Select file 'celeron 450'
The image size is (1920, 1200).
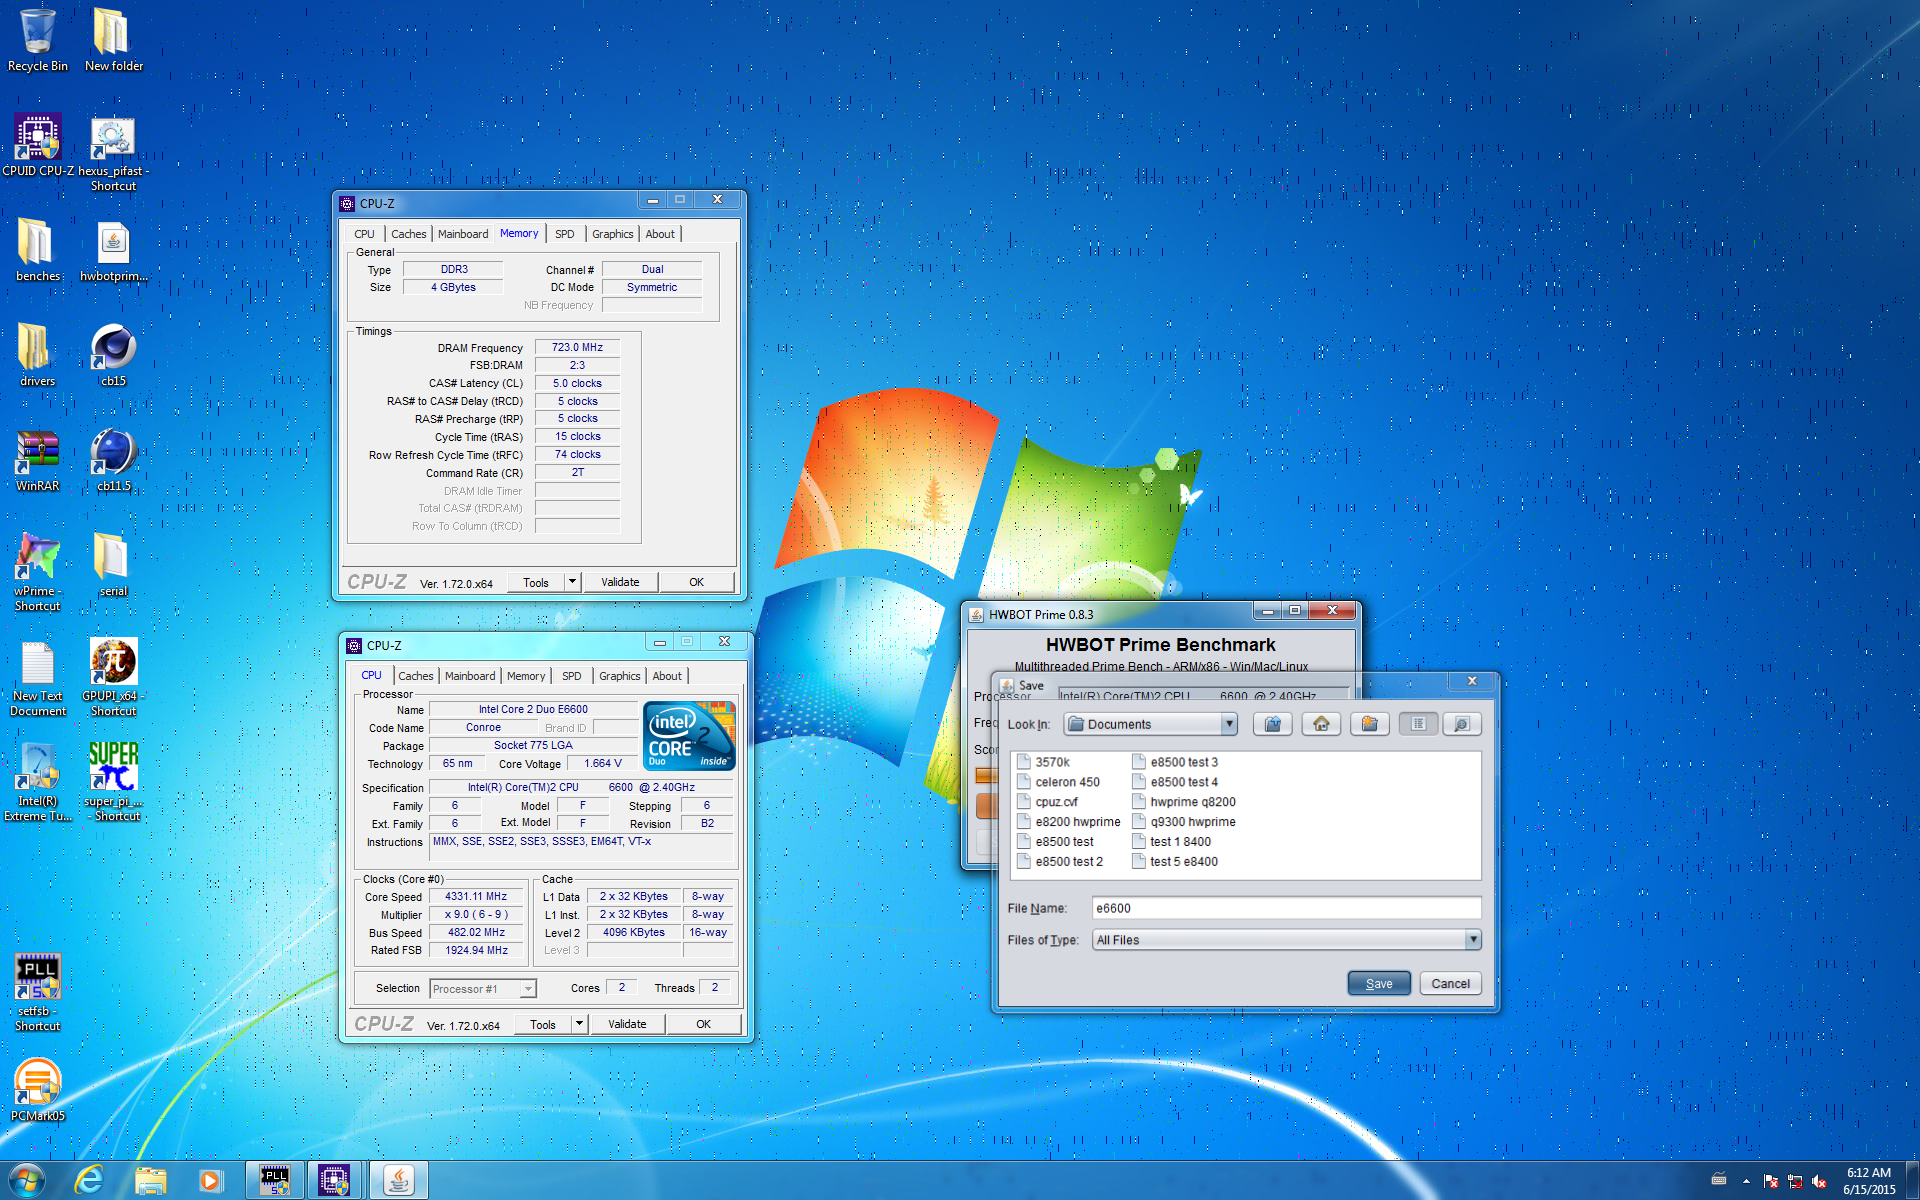pos(1059,782)
